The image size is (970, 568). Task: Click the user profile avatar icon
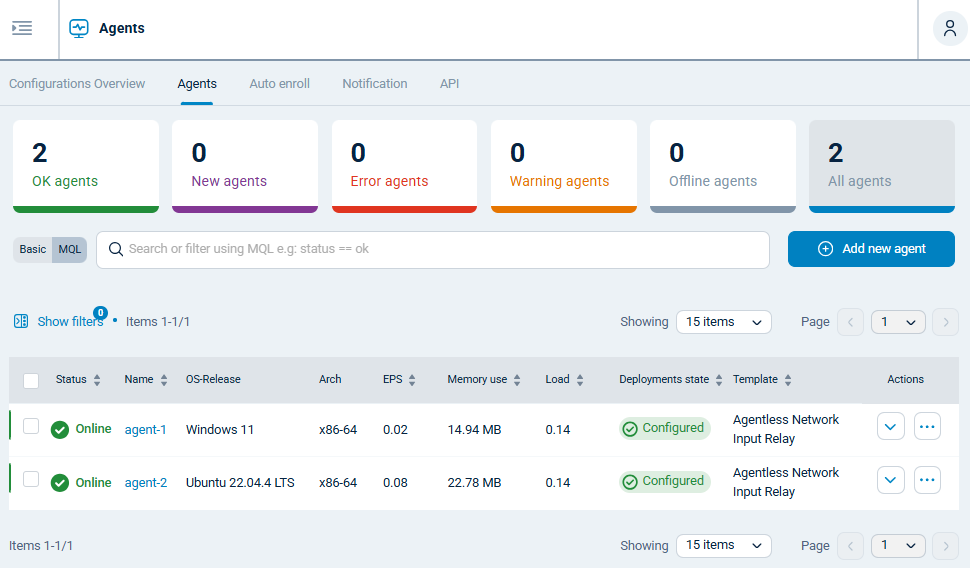click(x=949, y=28)
